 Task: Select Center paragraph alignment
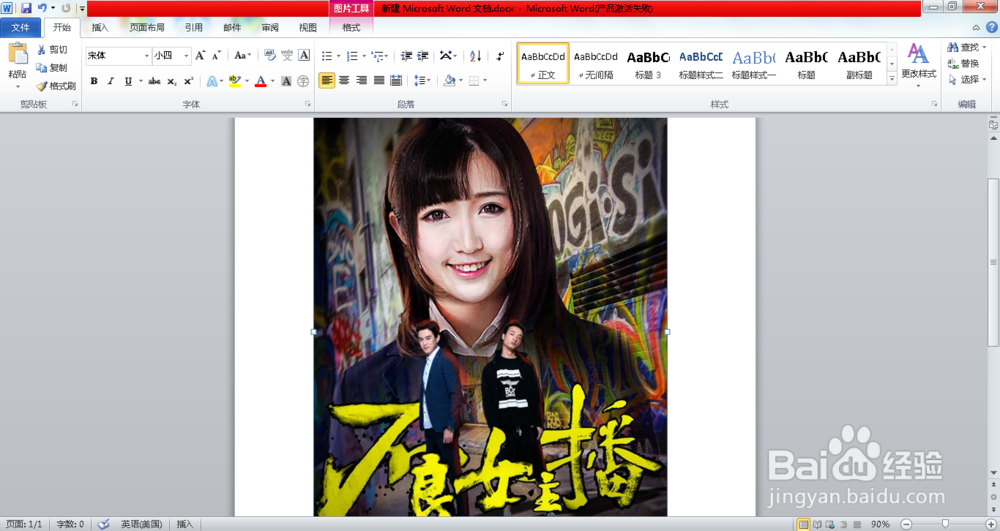click(x=344, y=80)
